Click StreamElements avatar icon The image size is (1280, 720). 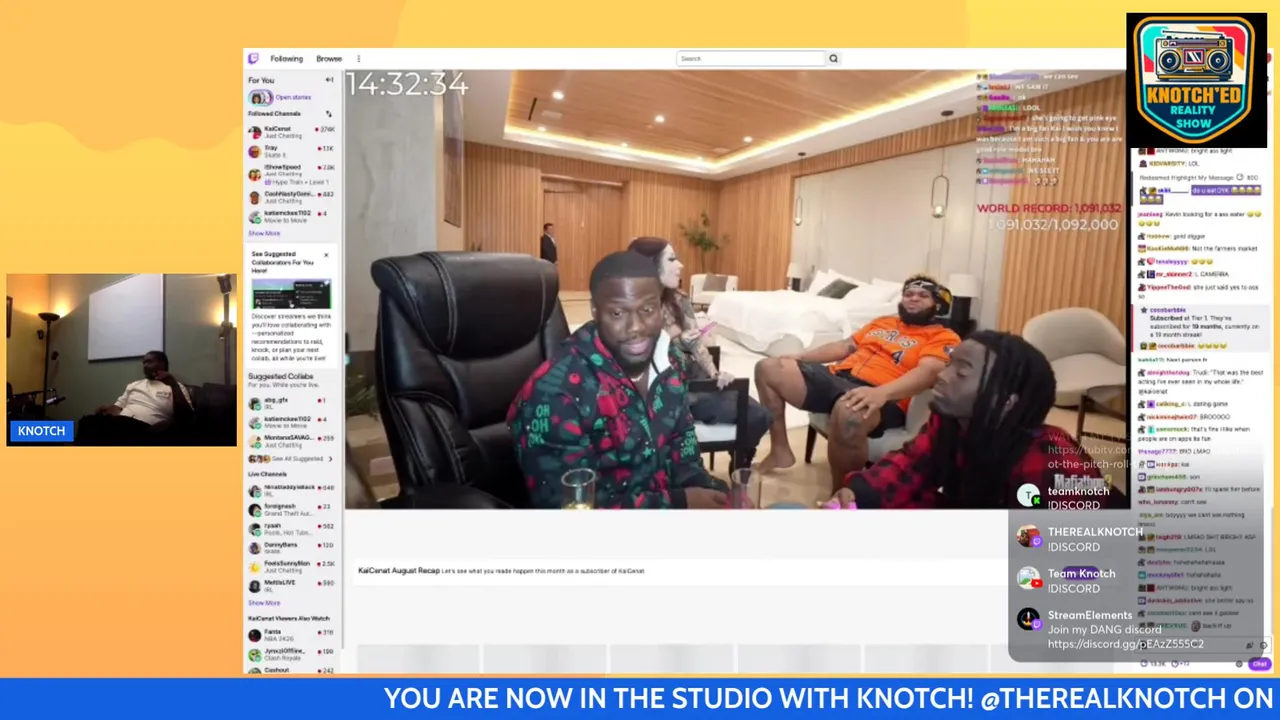coord(1029,621)
